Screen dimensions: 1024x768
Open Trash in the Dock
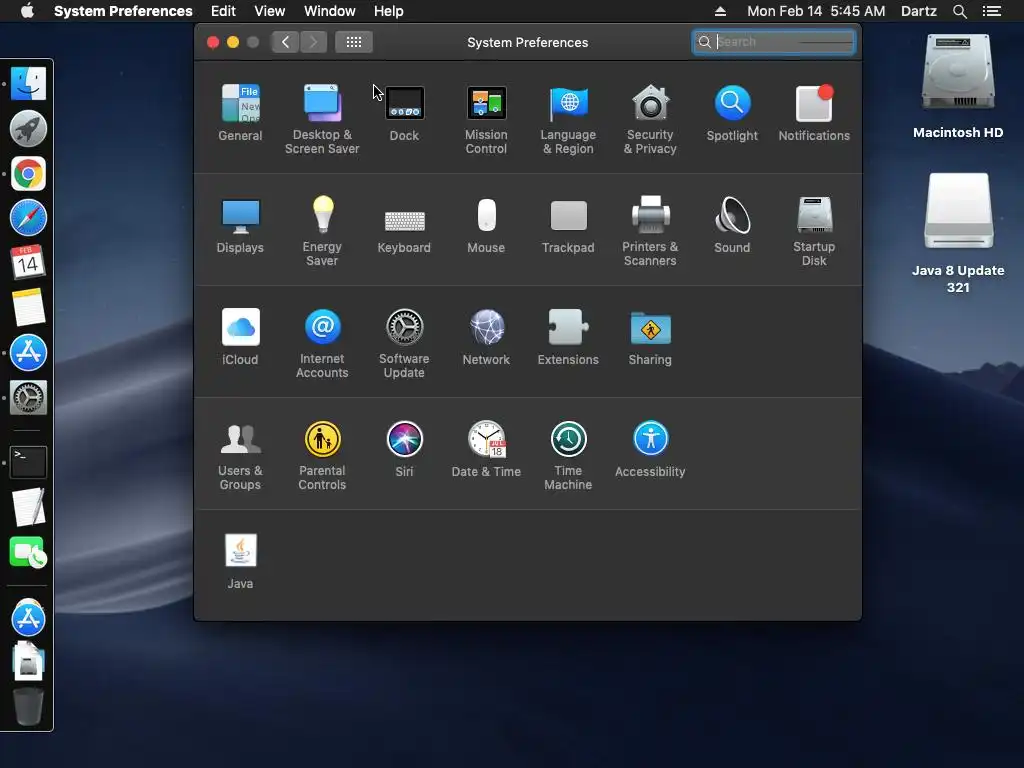28,707
